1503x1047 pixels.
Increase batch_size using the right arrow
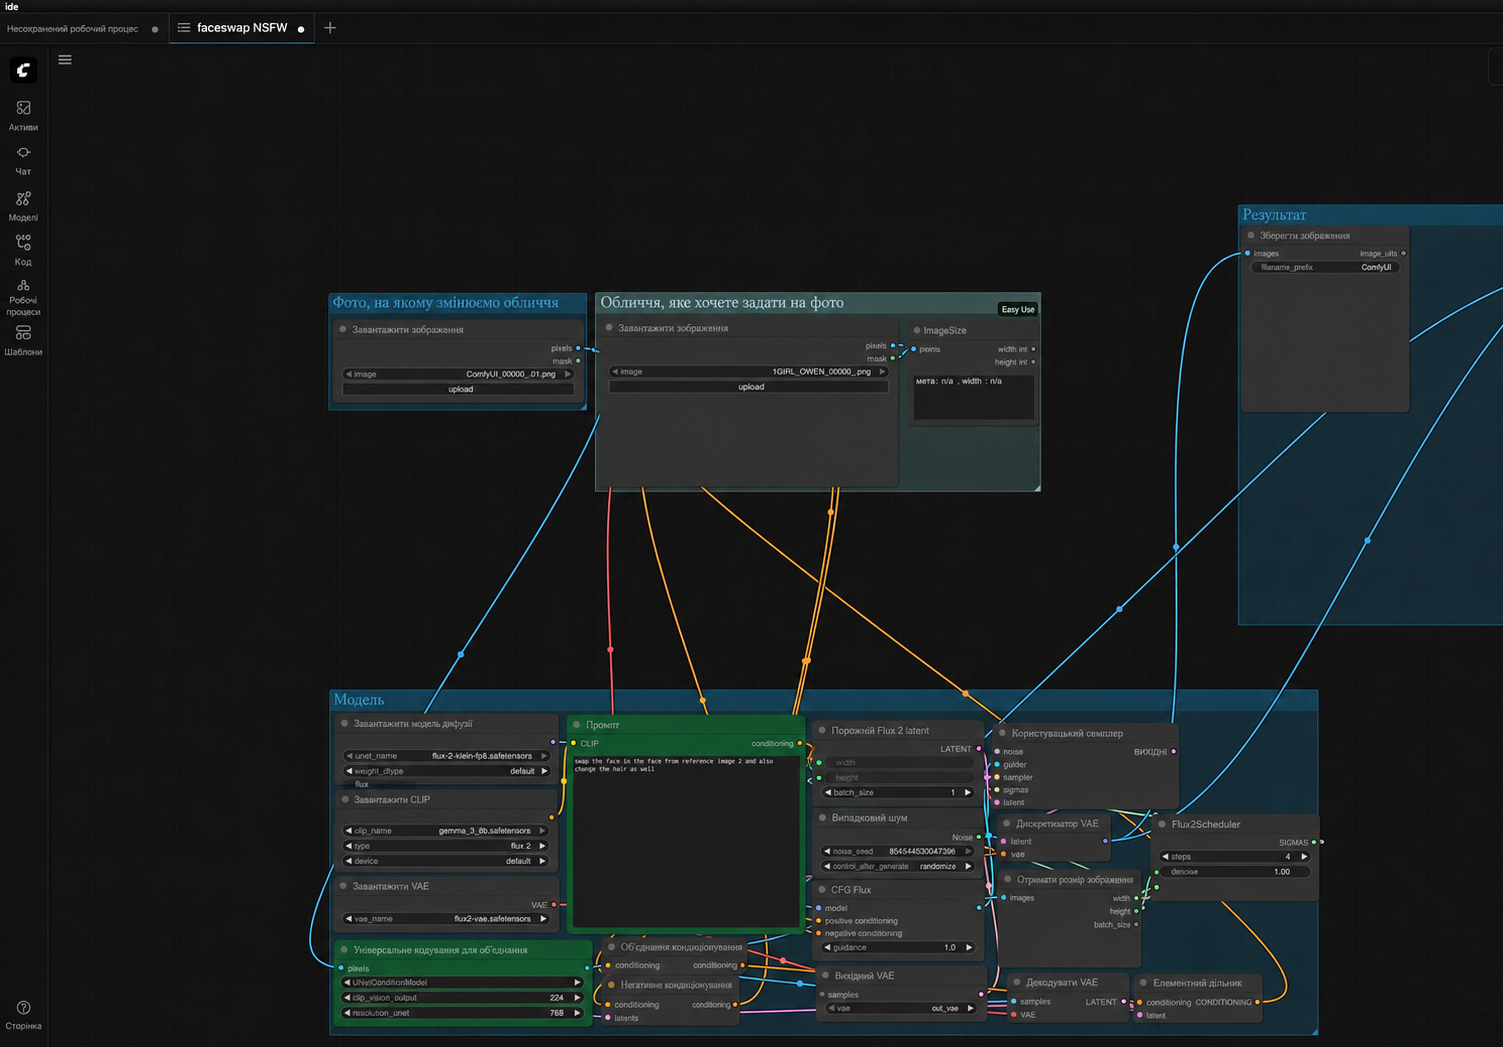[x=968, y=793]
